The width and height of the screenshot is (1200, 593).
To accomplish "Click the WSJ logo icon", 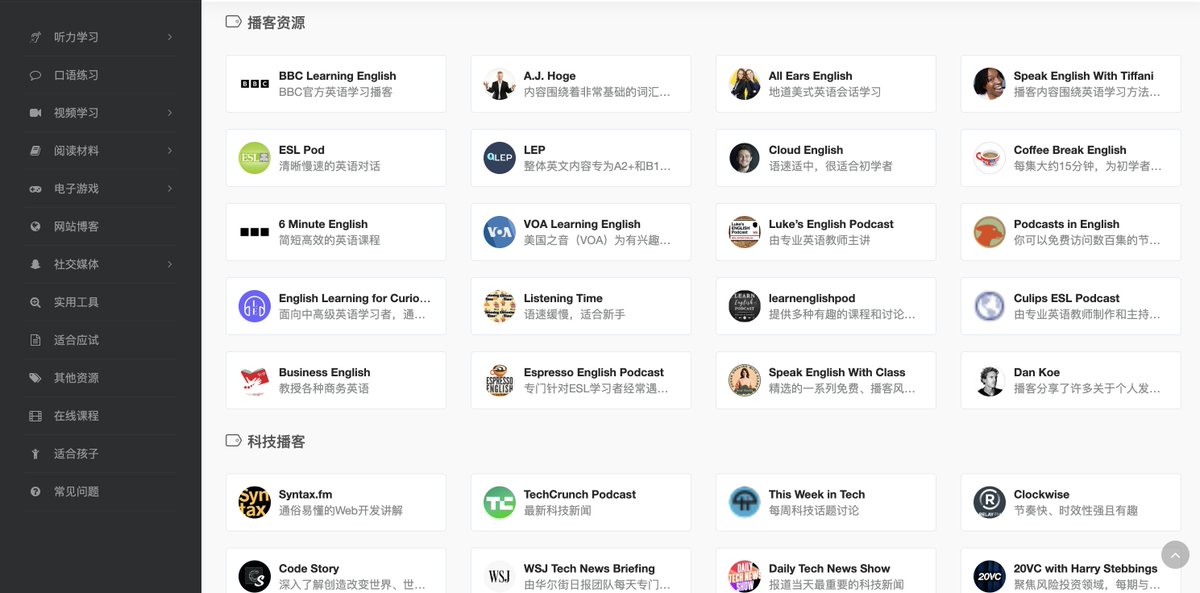I will coord(499,576).
